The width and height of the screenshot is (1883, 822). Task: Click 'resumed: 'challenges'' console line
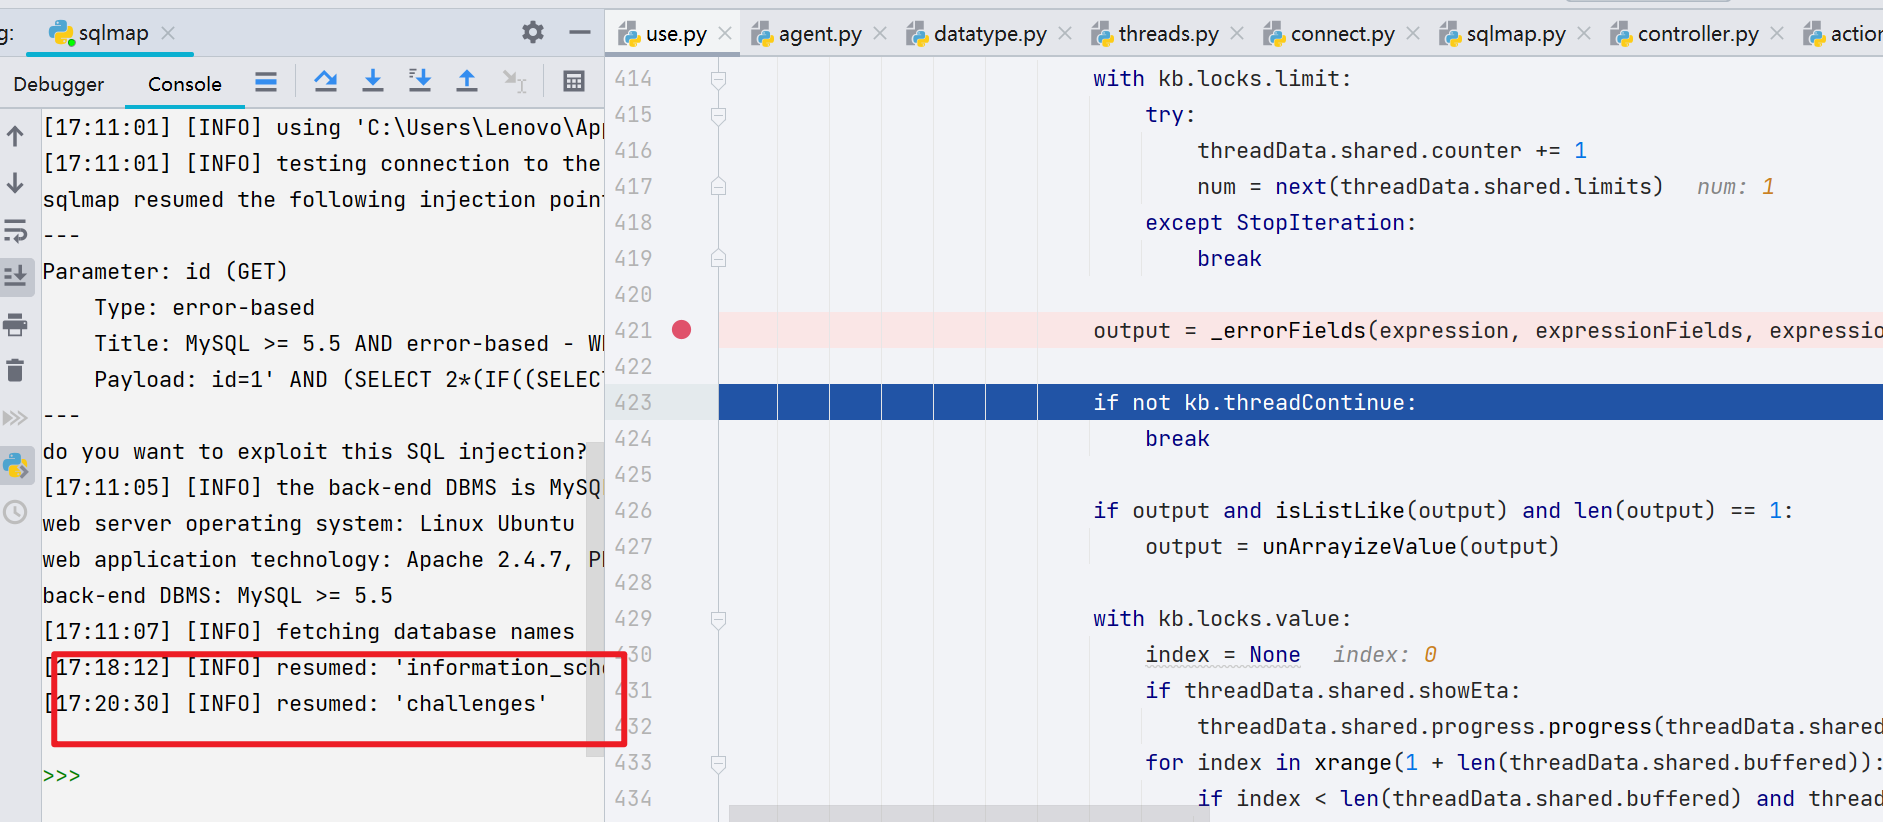pos(296,703)
